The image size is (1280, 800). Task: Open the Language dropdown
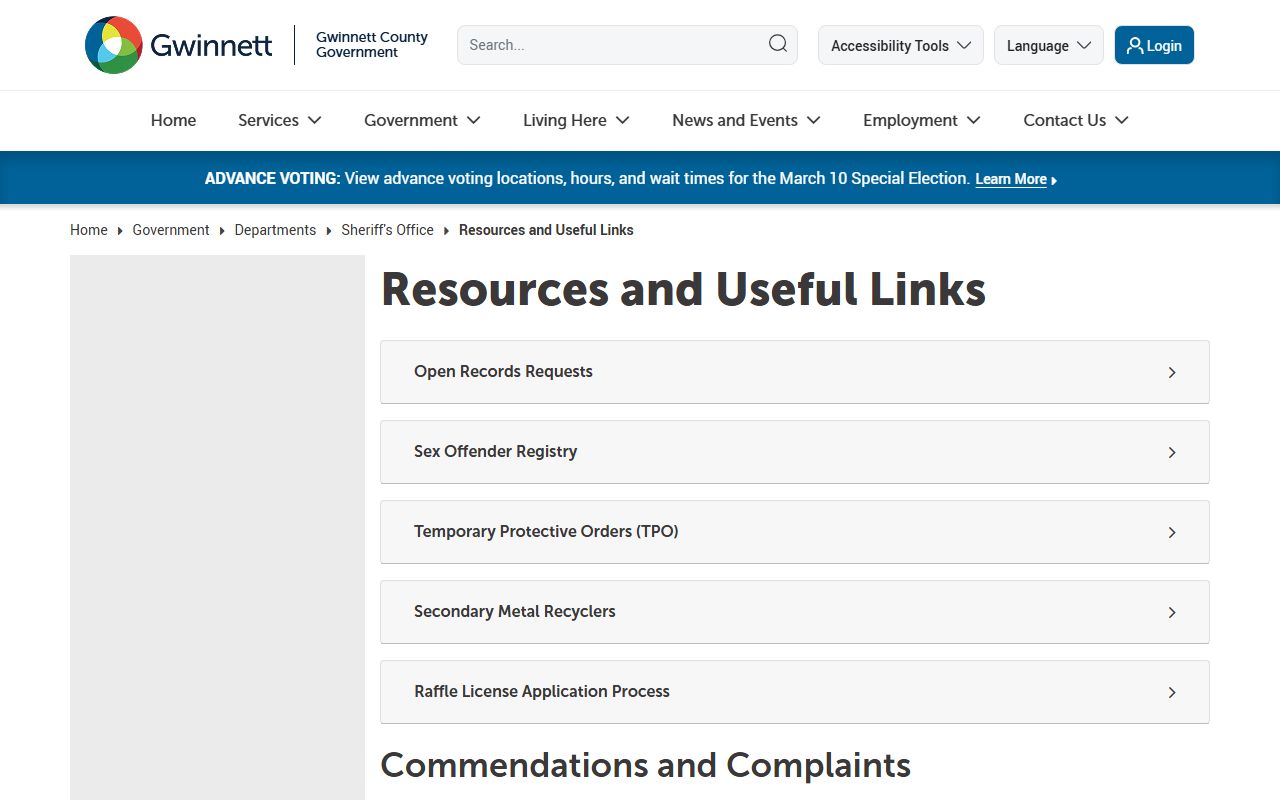pyautogui.click(x=1049, y=45)
